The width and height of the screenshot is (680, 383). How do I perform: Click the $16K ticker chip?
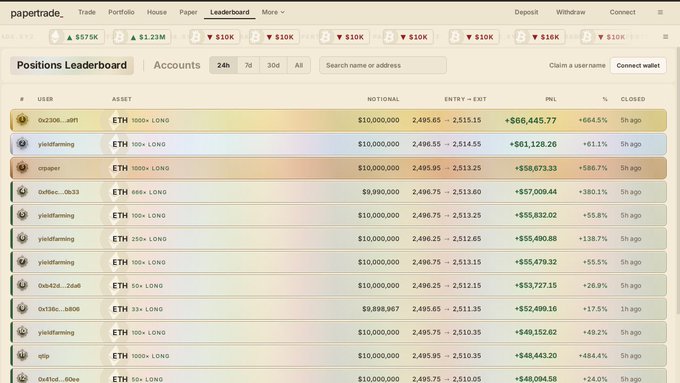540,37
